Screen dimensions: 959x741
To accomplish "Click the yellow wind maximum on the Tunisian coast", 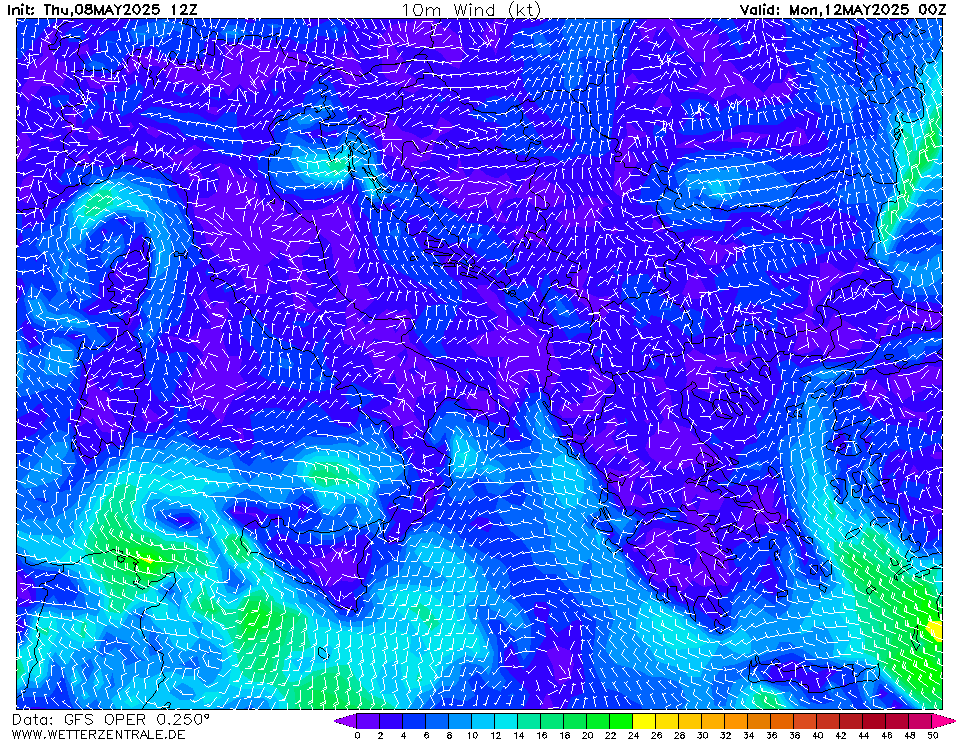I will [147, 559].
